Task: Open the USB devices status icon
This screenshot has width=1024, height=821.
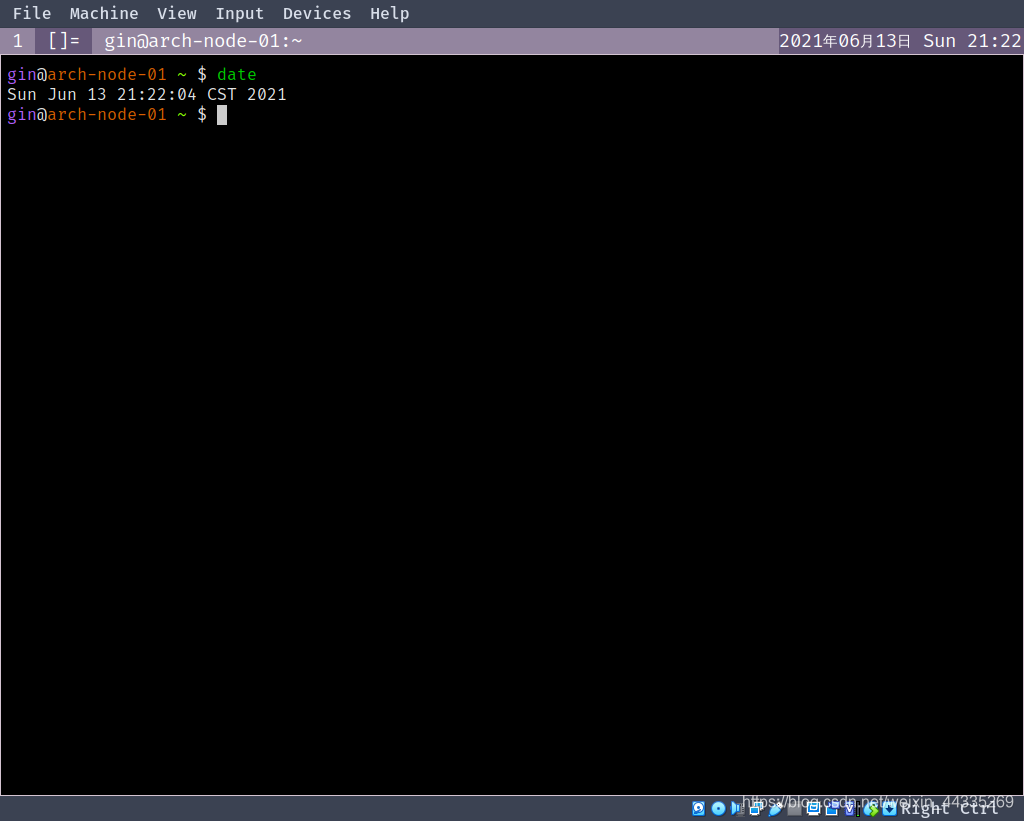Action: 776,808
